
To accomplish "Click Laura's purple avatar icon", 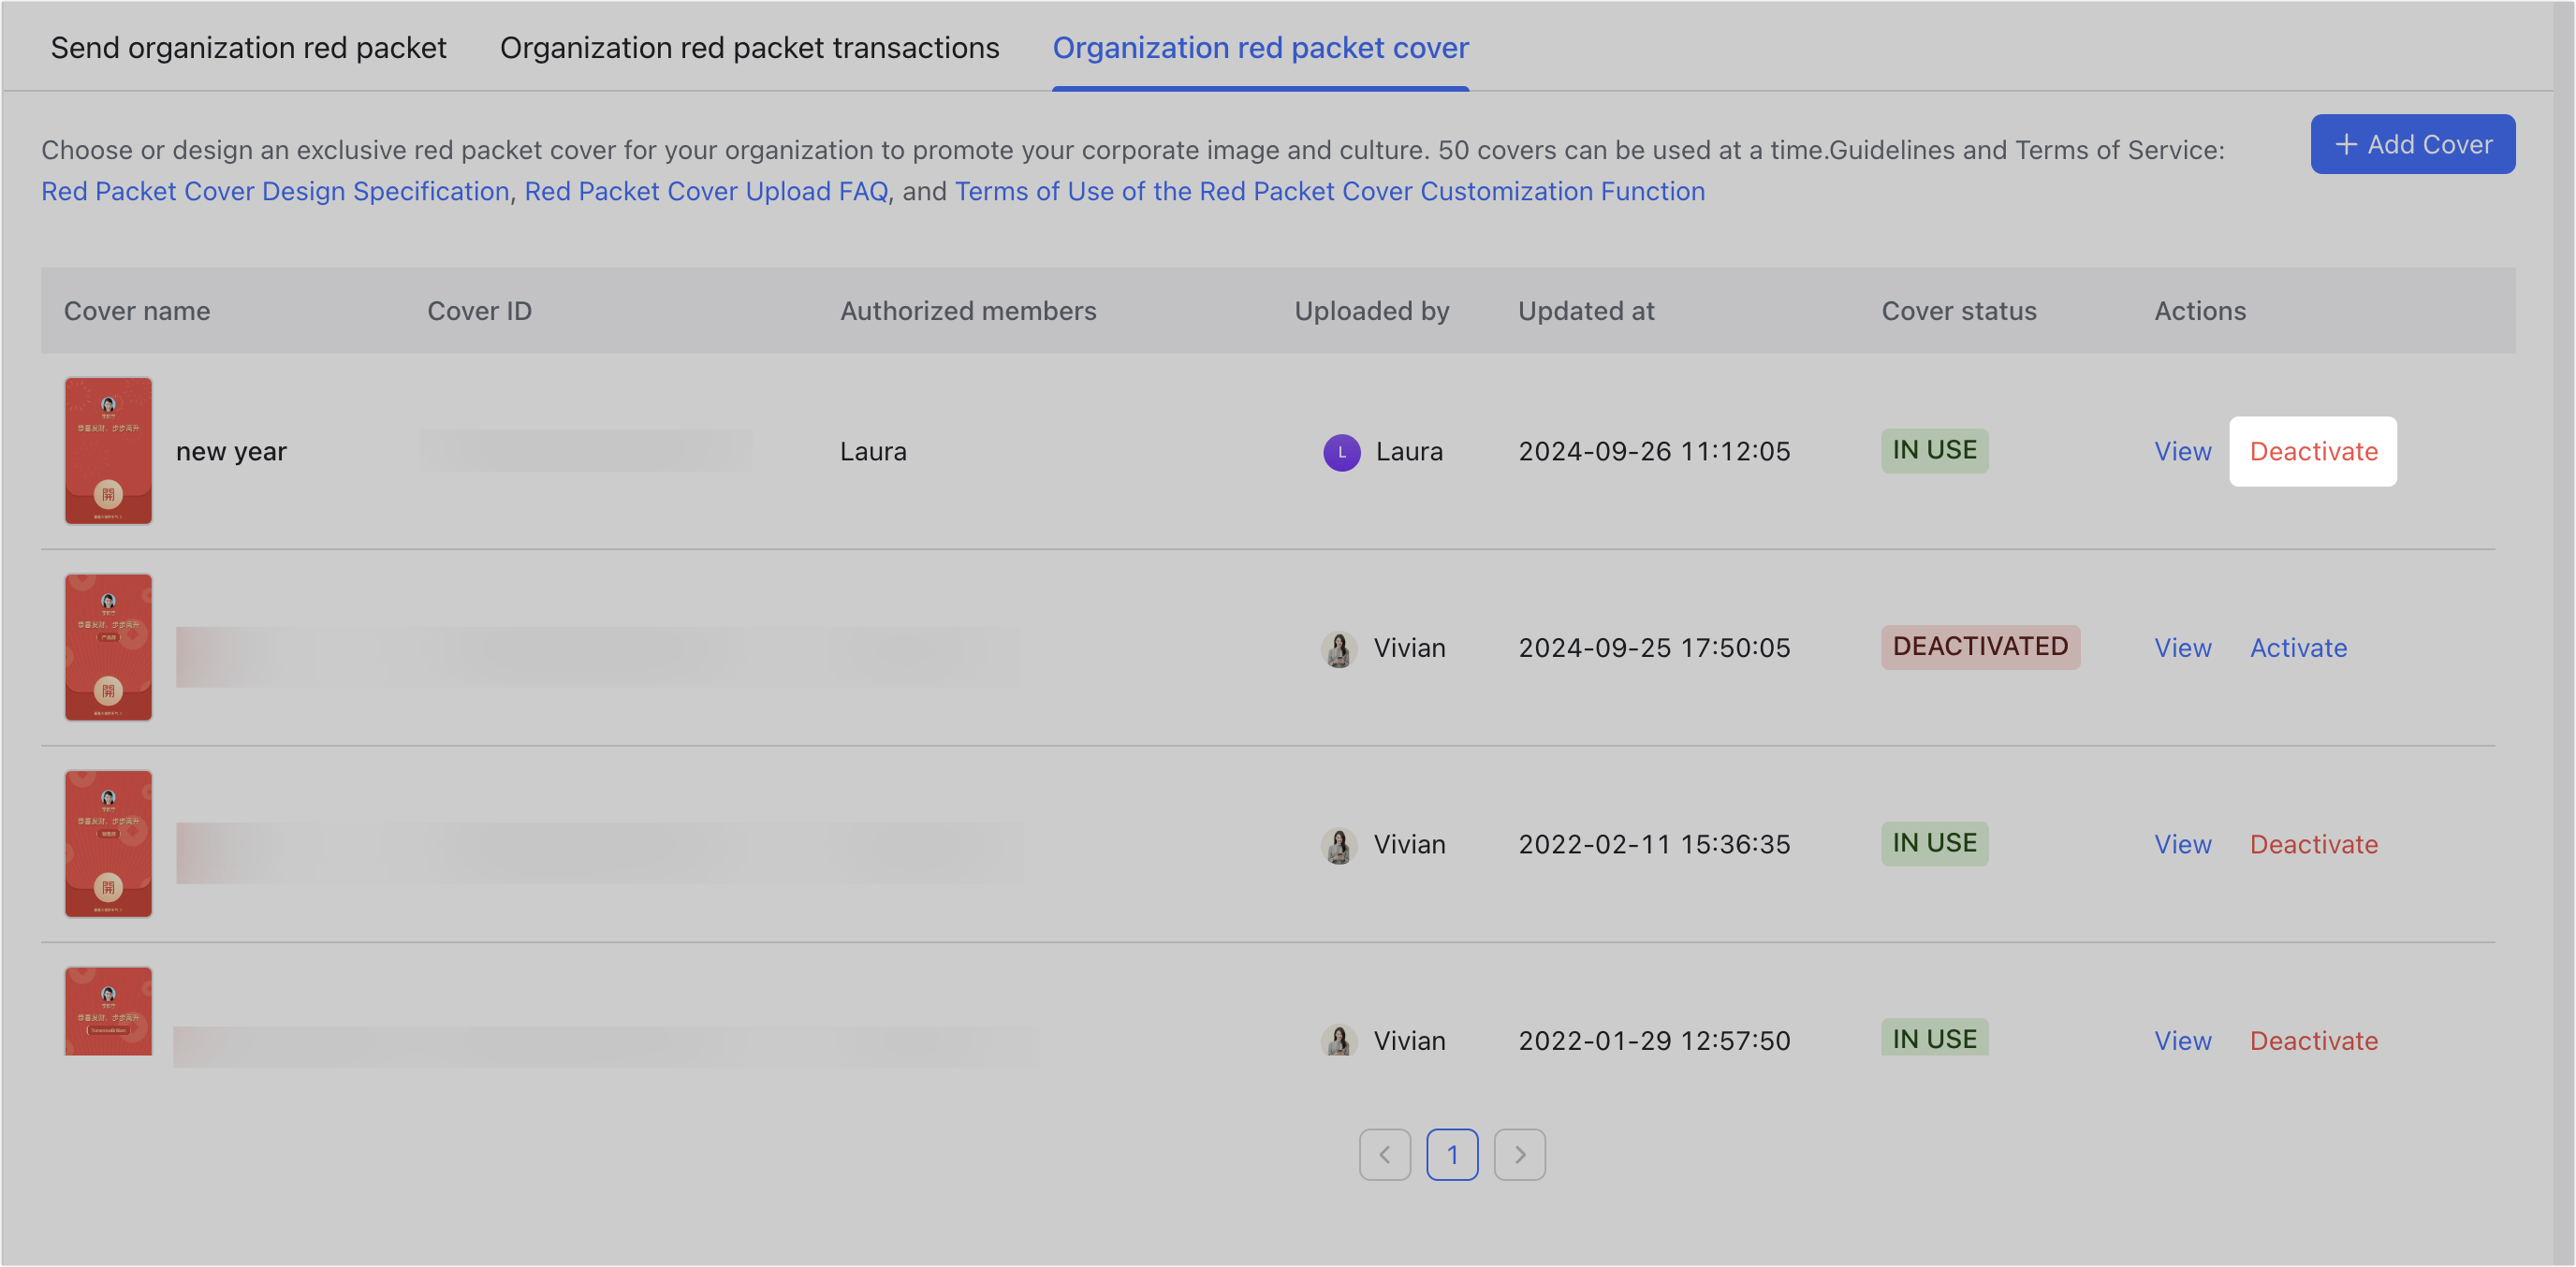I will [x=1341, y=452].
